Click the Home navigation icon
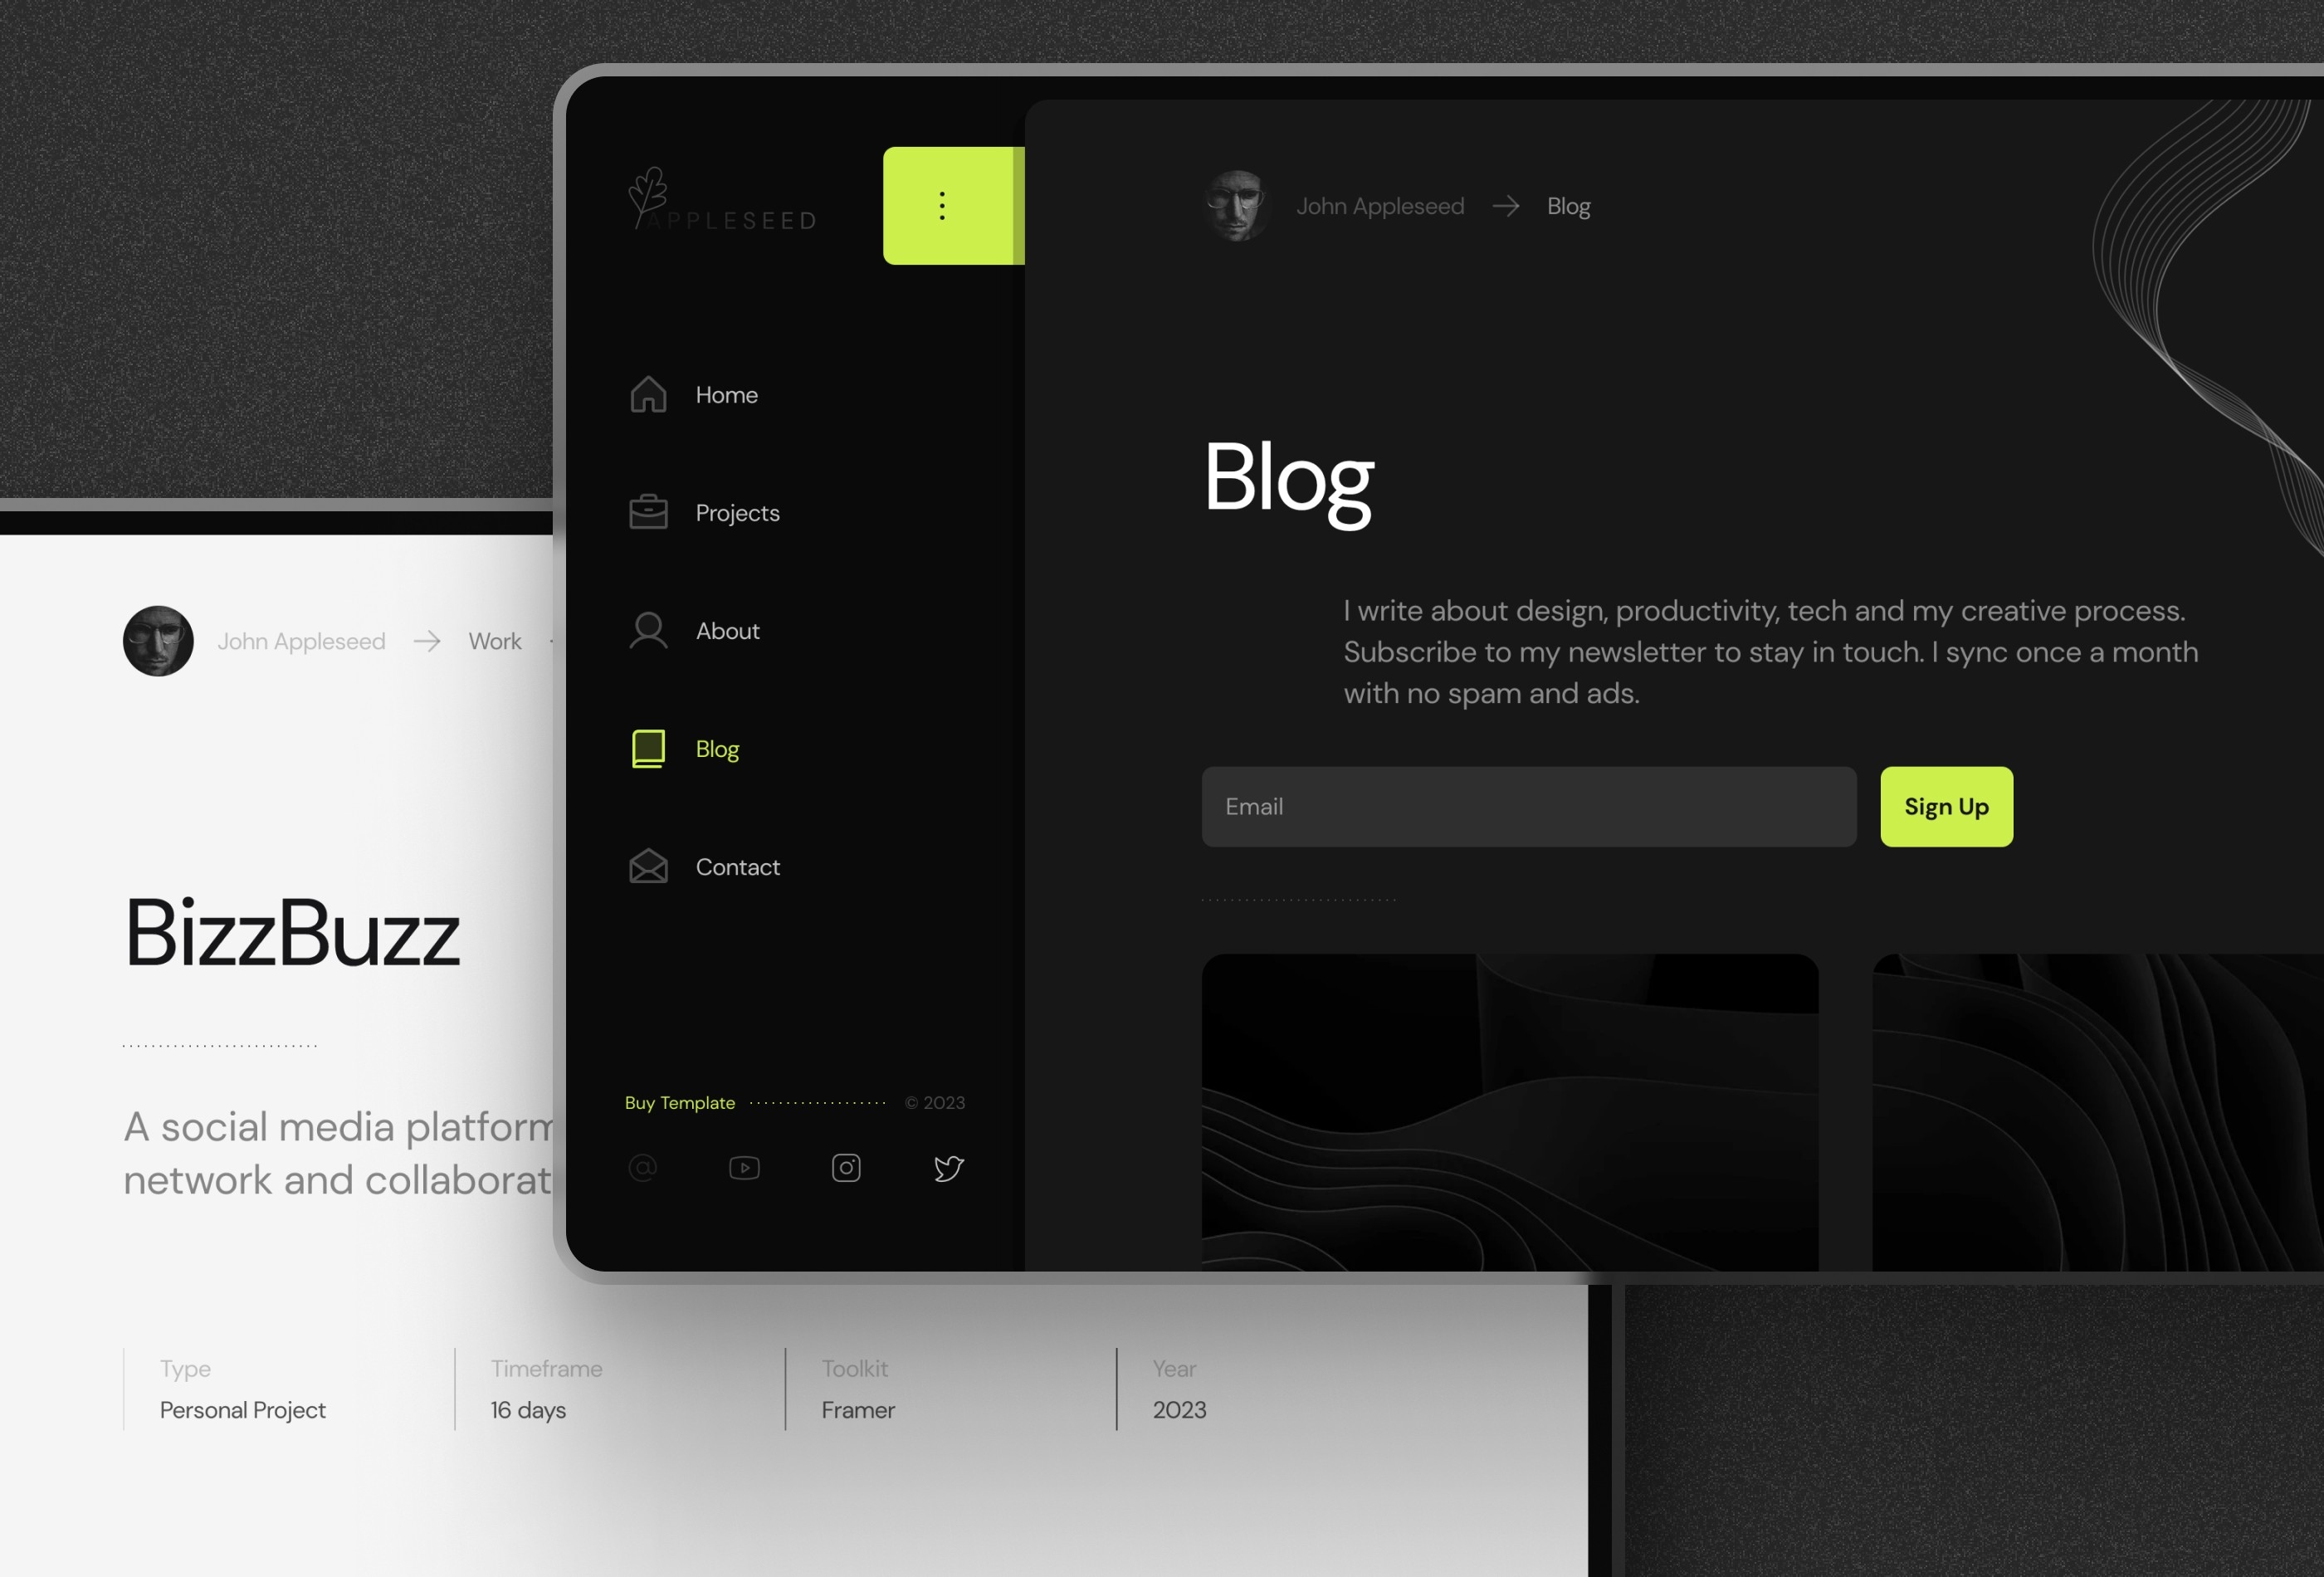The height and width of the screenshot is (1577, 2324). tap(647, 393)
